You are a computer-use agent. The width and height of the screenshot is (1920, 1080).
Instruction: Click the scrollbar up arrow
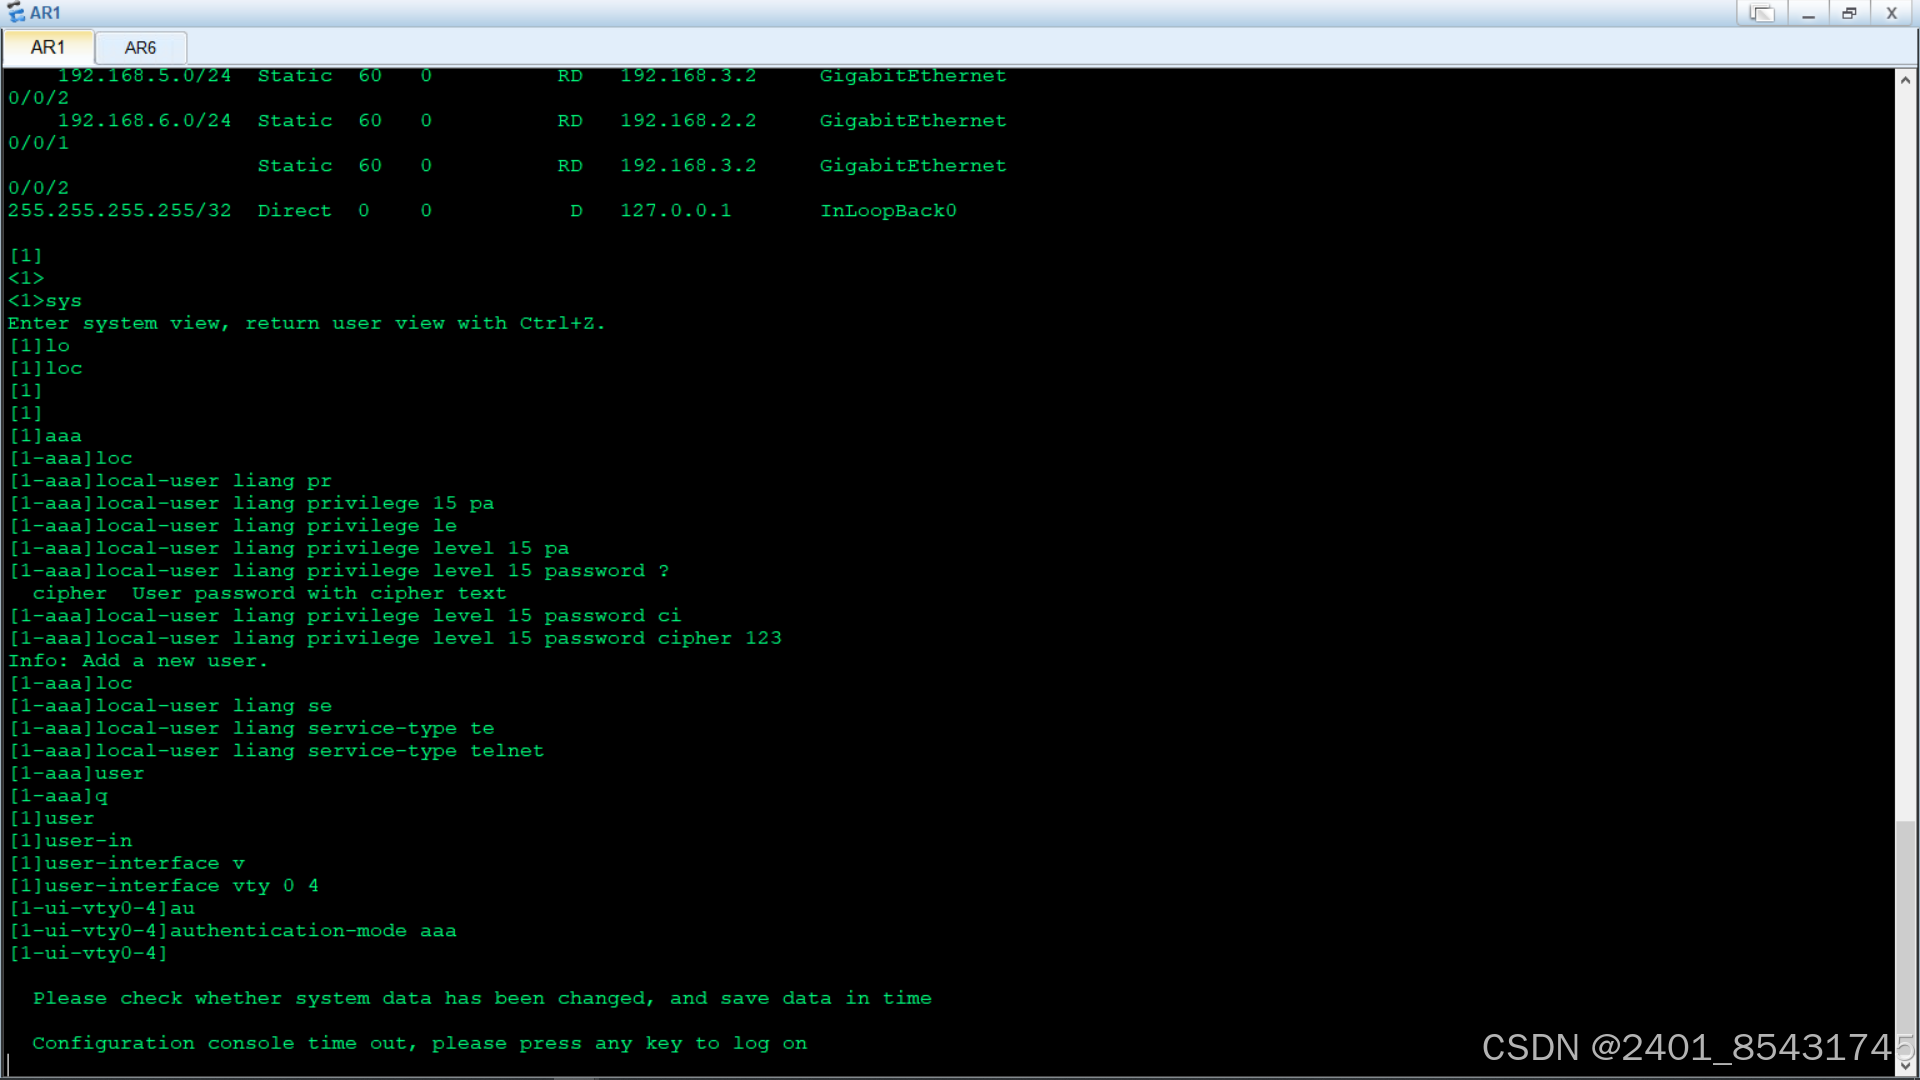pyautogui.click(x=1905, y=80)
